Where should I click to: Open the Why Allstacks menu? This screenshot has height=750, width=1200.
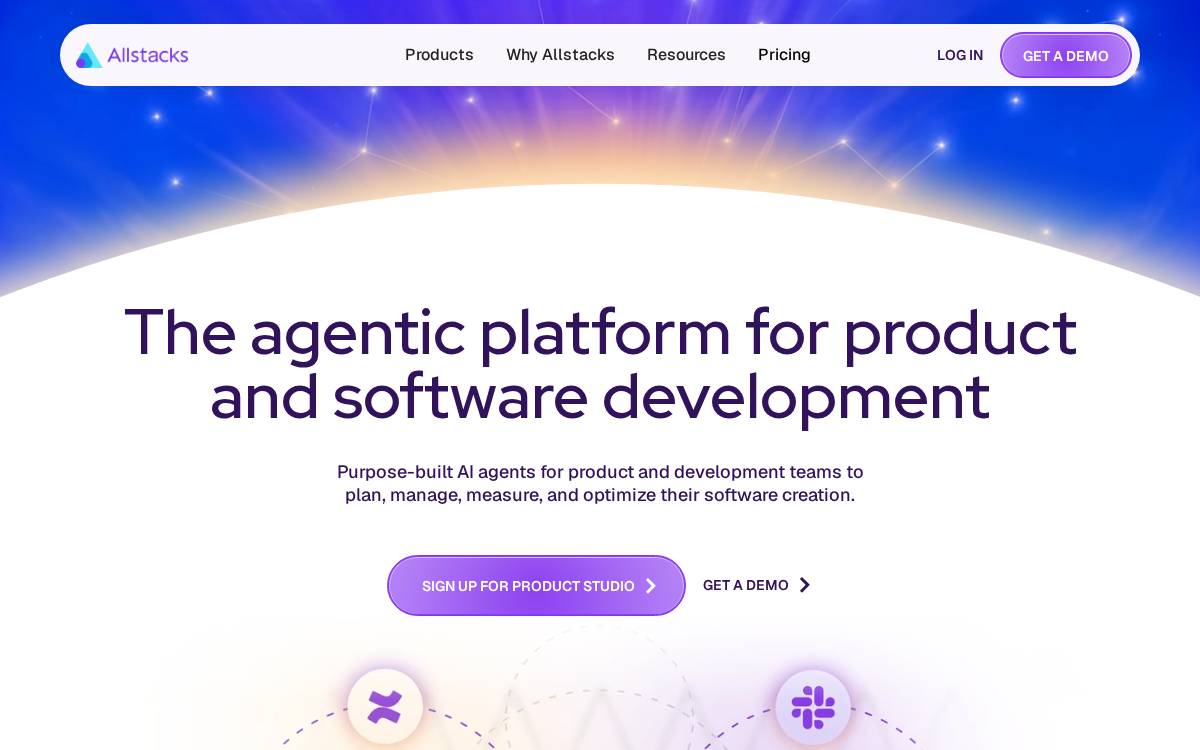pyautogui.click(x=560, y=55)
